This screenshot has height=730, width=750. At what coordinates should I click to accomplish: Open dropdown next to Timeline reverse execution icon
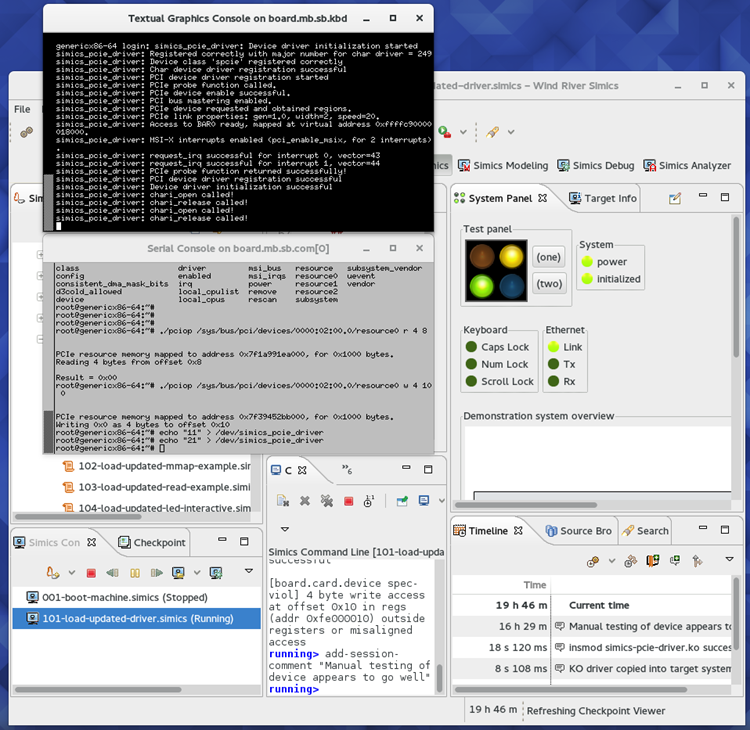coord(612,561)
